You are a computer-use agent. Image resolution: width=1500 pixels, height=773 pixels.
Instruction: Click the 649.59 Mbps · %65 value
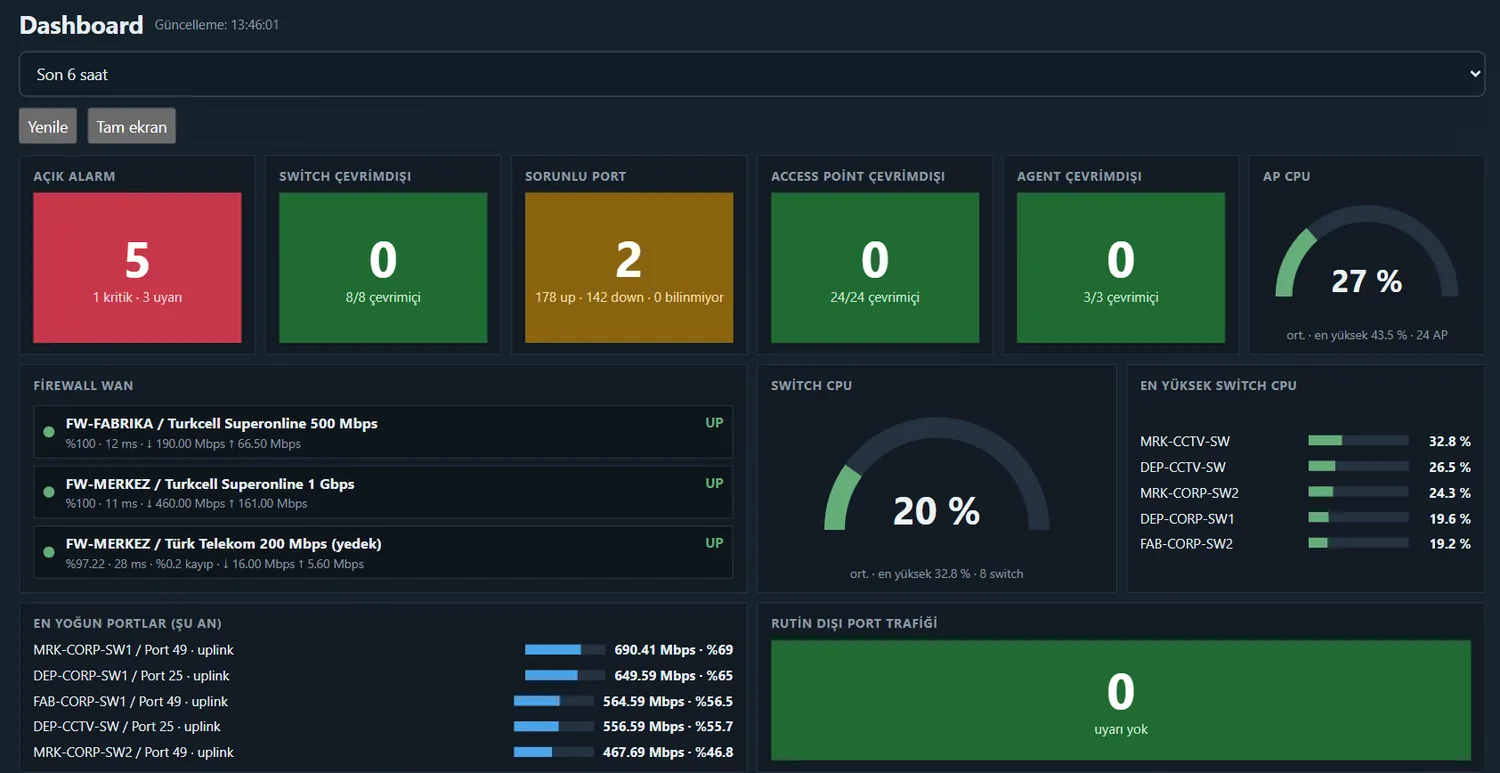click(x=674, y=676)
